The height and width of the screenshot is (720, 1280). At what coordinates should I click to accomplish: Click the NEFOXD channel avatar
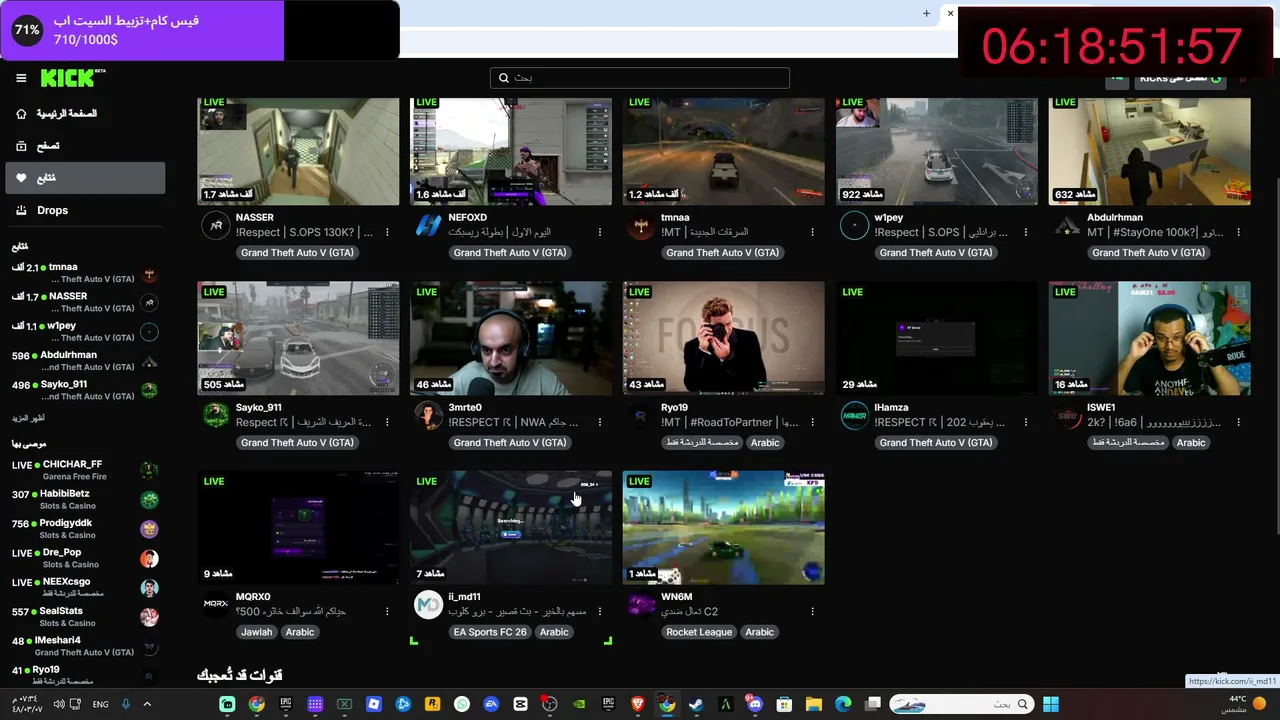pos(428,226)
